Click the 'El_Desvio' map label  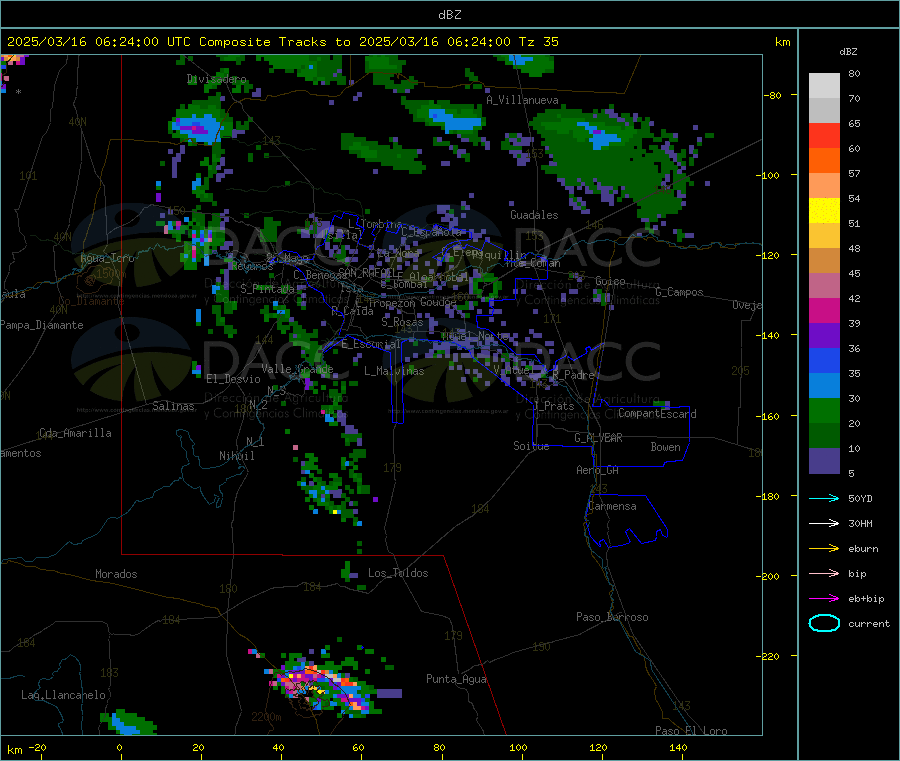pyautogui.click(x=233, y=379)
